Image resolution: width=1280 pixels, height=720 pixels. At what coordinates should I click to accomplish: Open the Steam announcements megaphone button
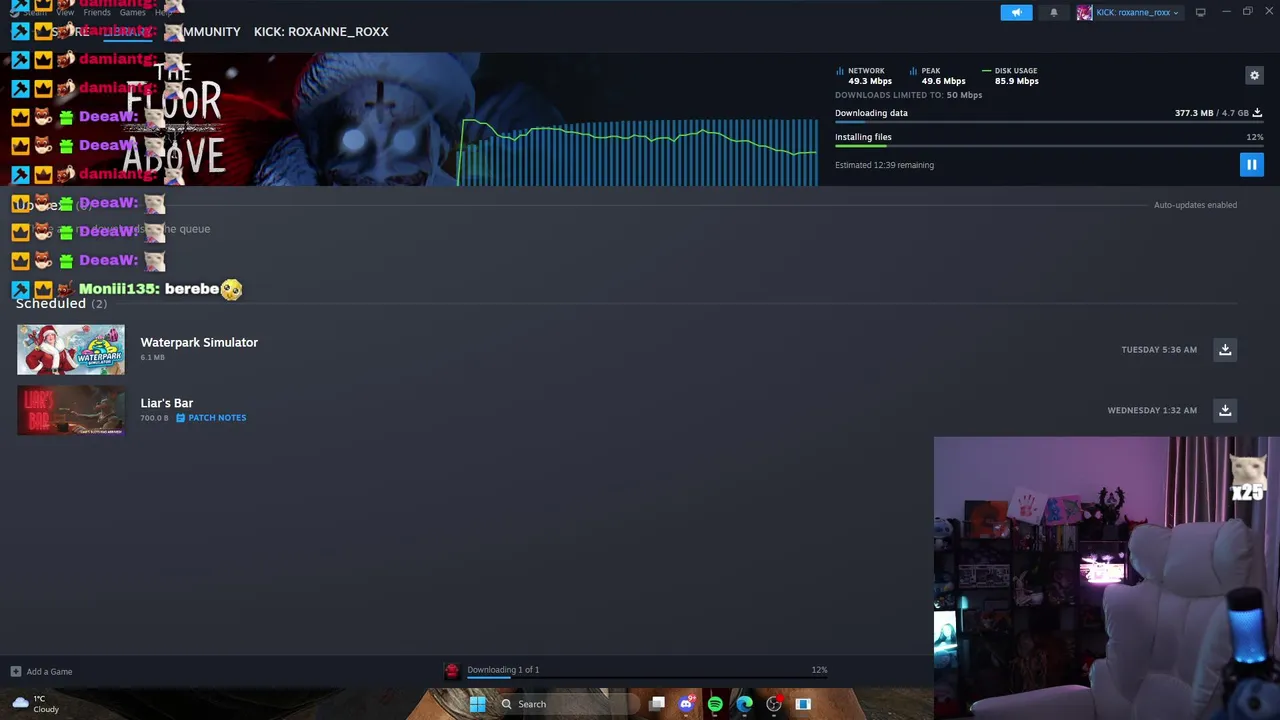click(x=1016, y=12)
